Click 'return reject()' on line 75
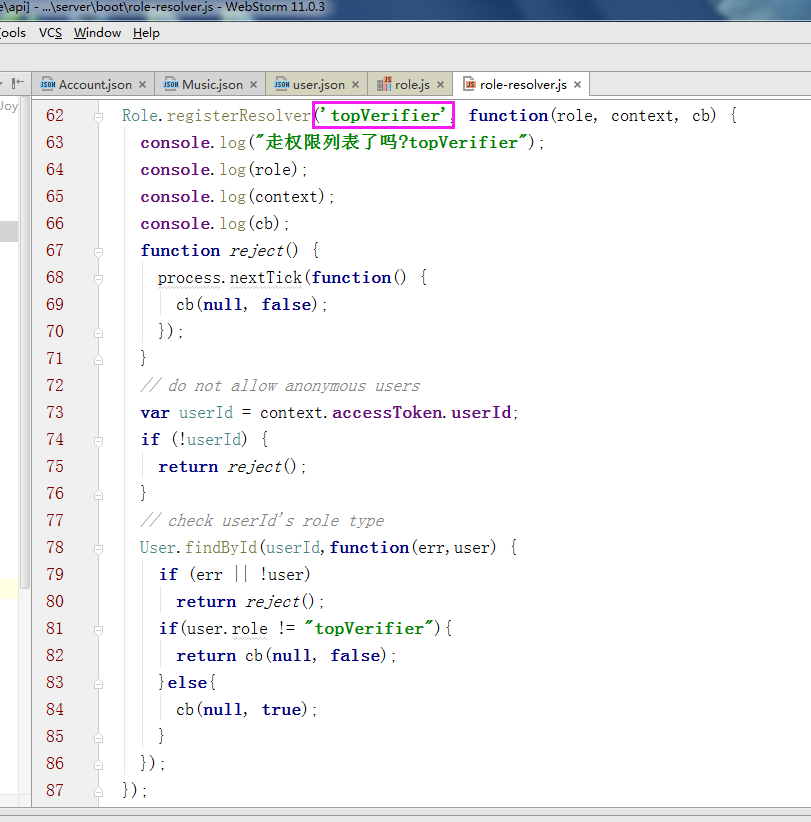The height and width of the screenshot is (822, 811). click(x=232, y=467)
